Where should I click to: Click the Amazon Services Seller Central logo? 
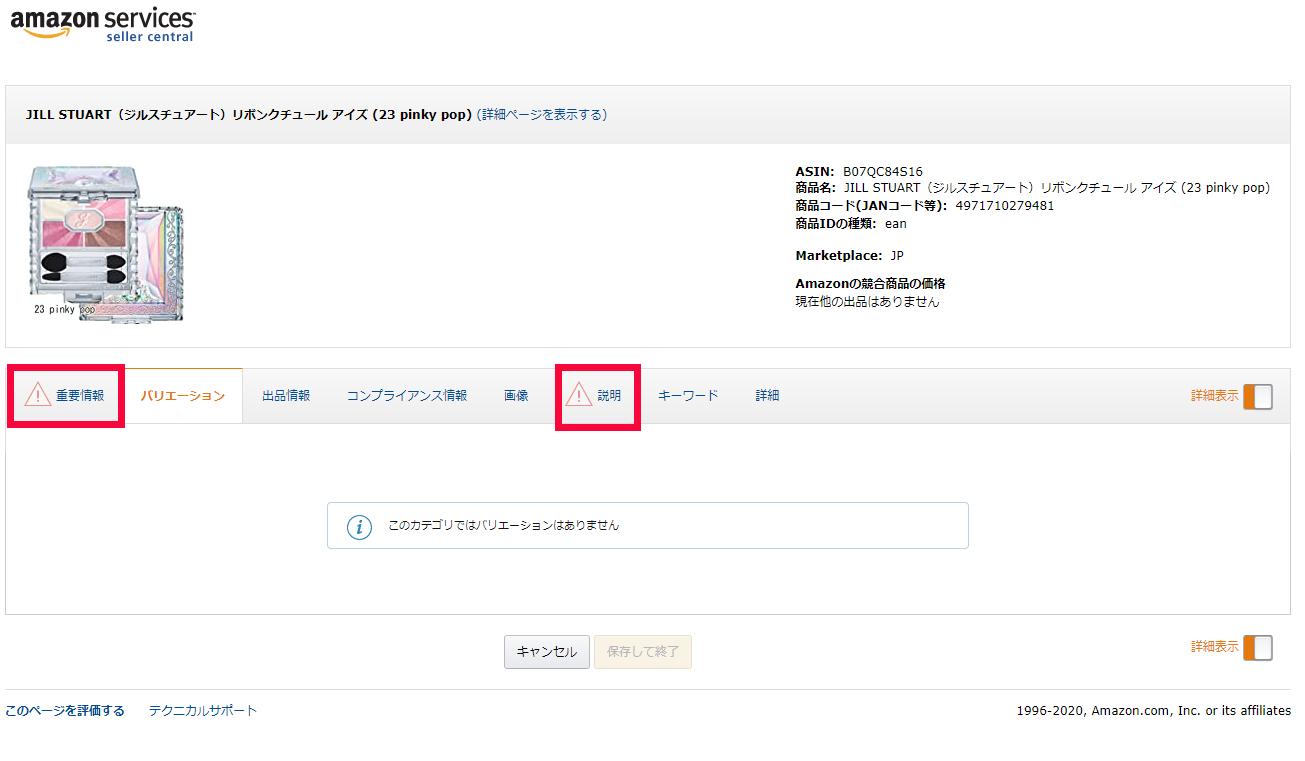coord(103,24)
